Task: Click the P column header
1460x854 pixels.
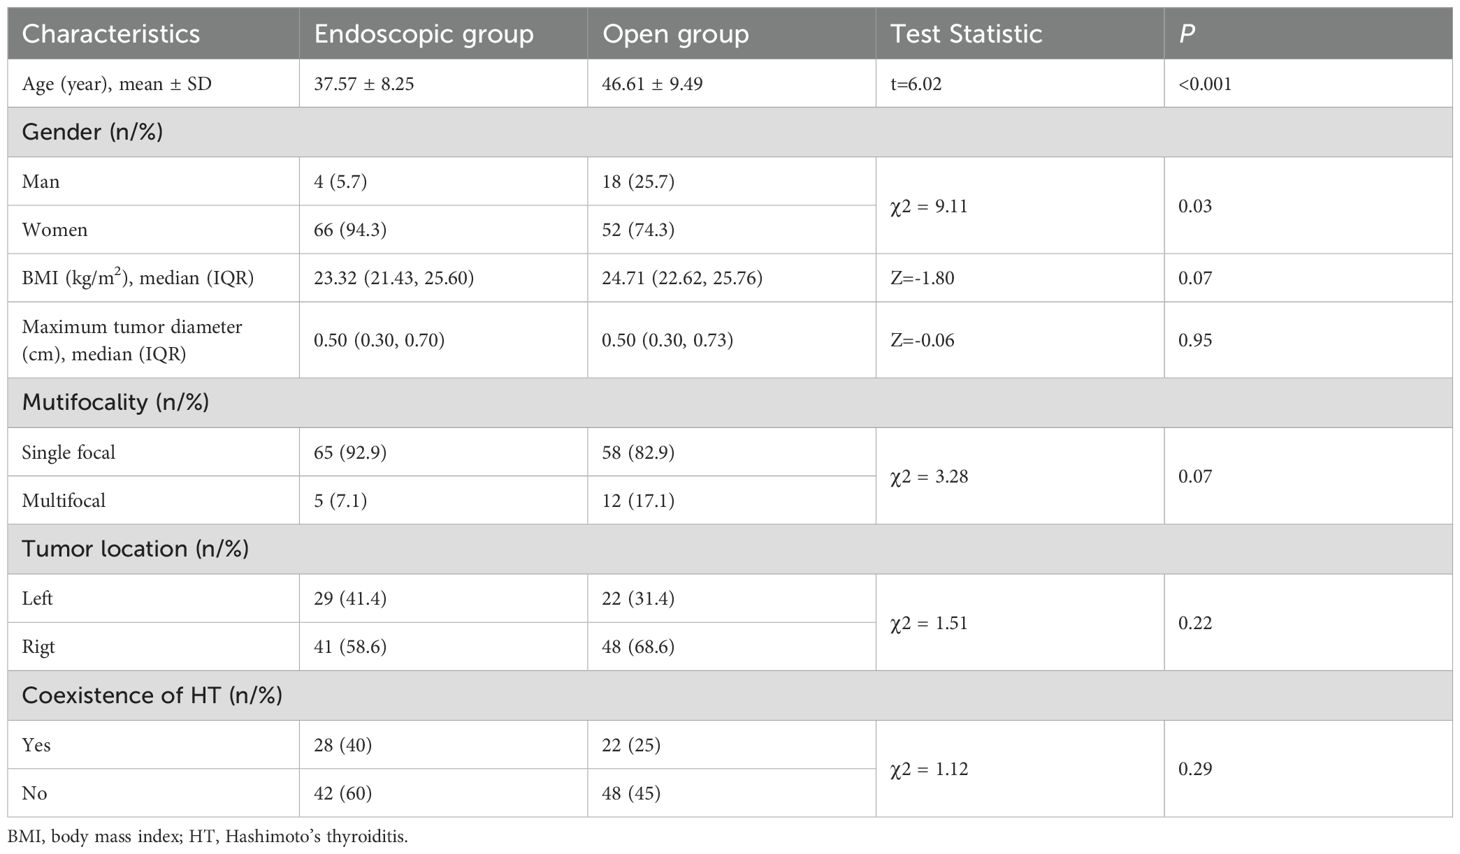Action: tap(1308, 33)
